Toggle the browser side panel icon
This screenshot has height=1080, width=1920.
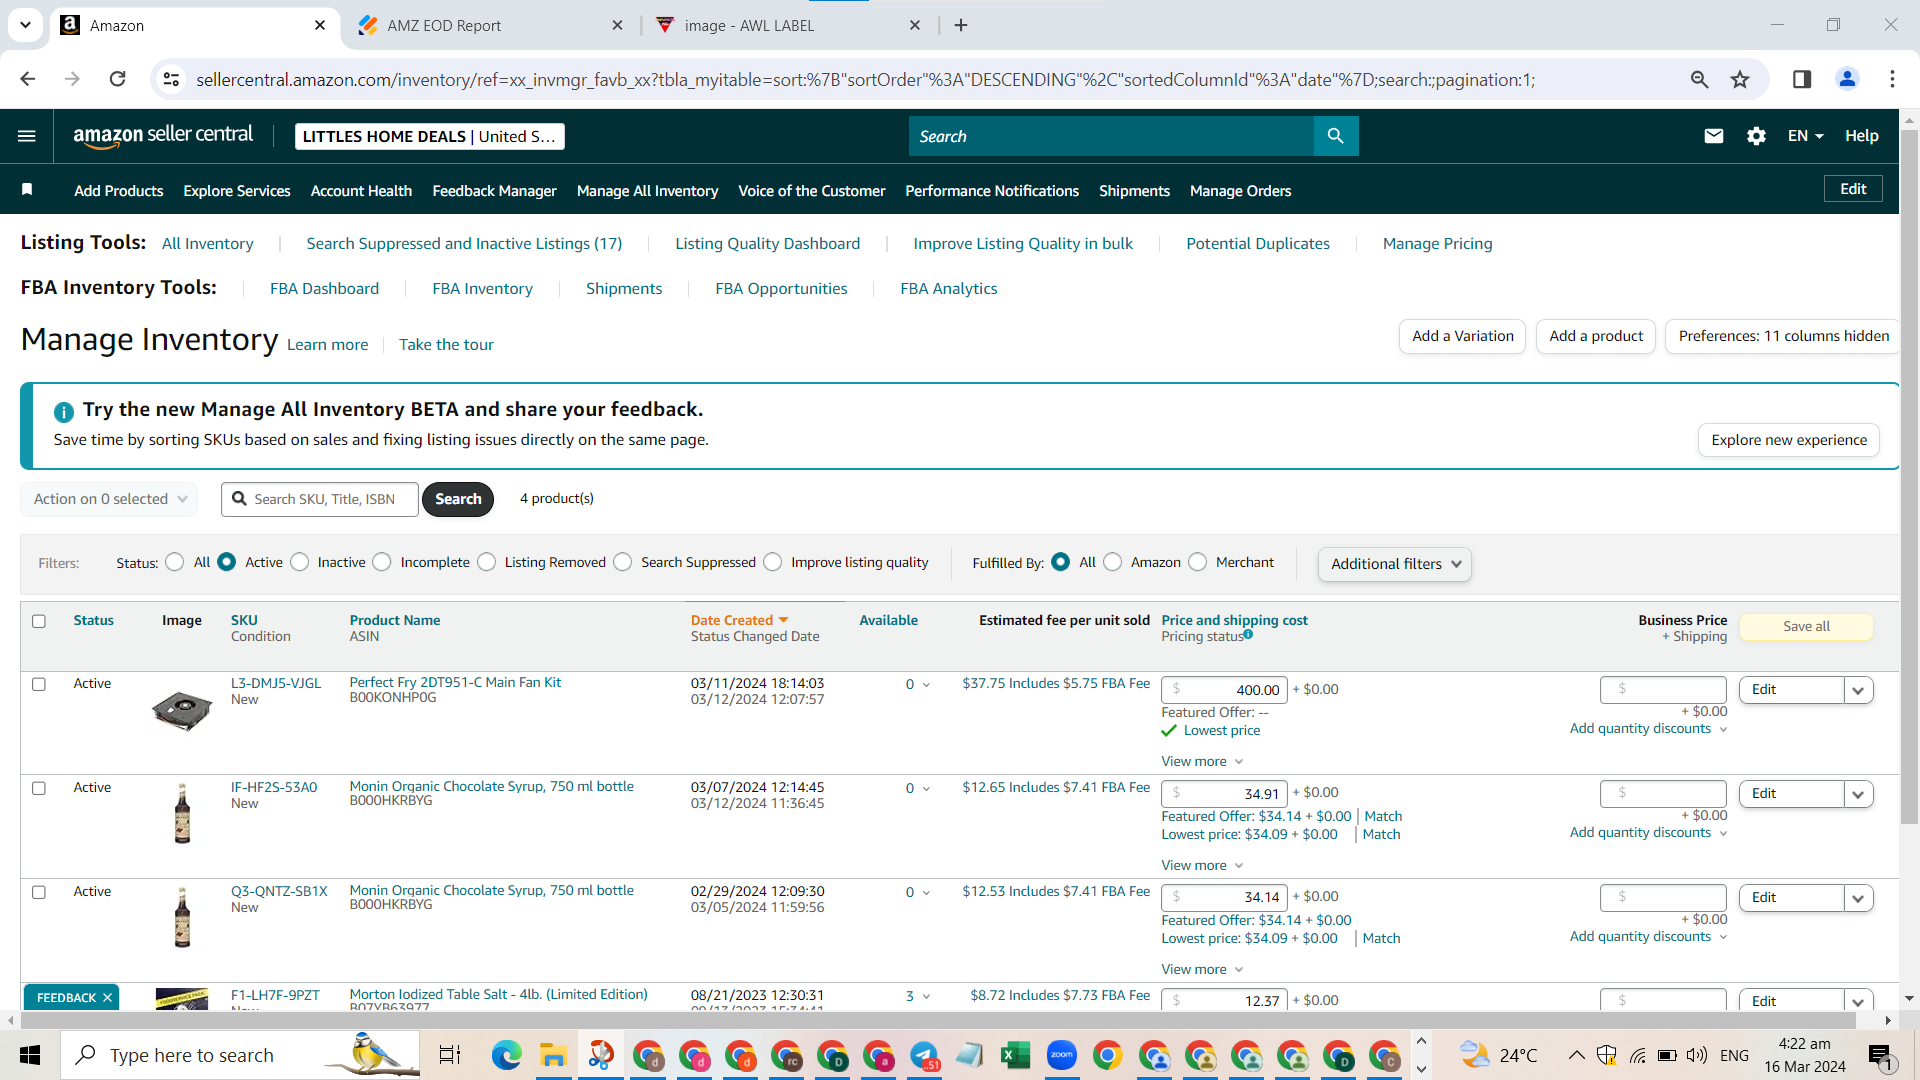[x=1802, y=79]
